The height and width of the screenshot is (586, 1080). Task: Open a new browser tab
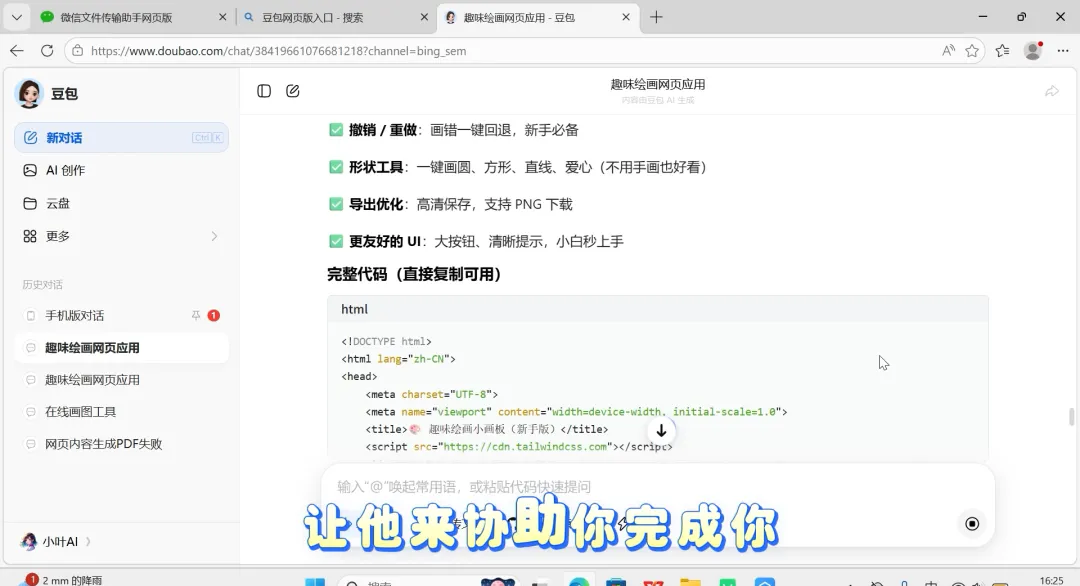coord(656,17)
